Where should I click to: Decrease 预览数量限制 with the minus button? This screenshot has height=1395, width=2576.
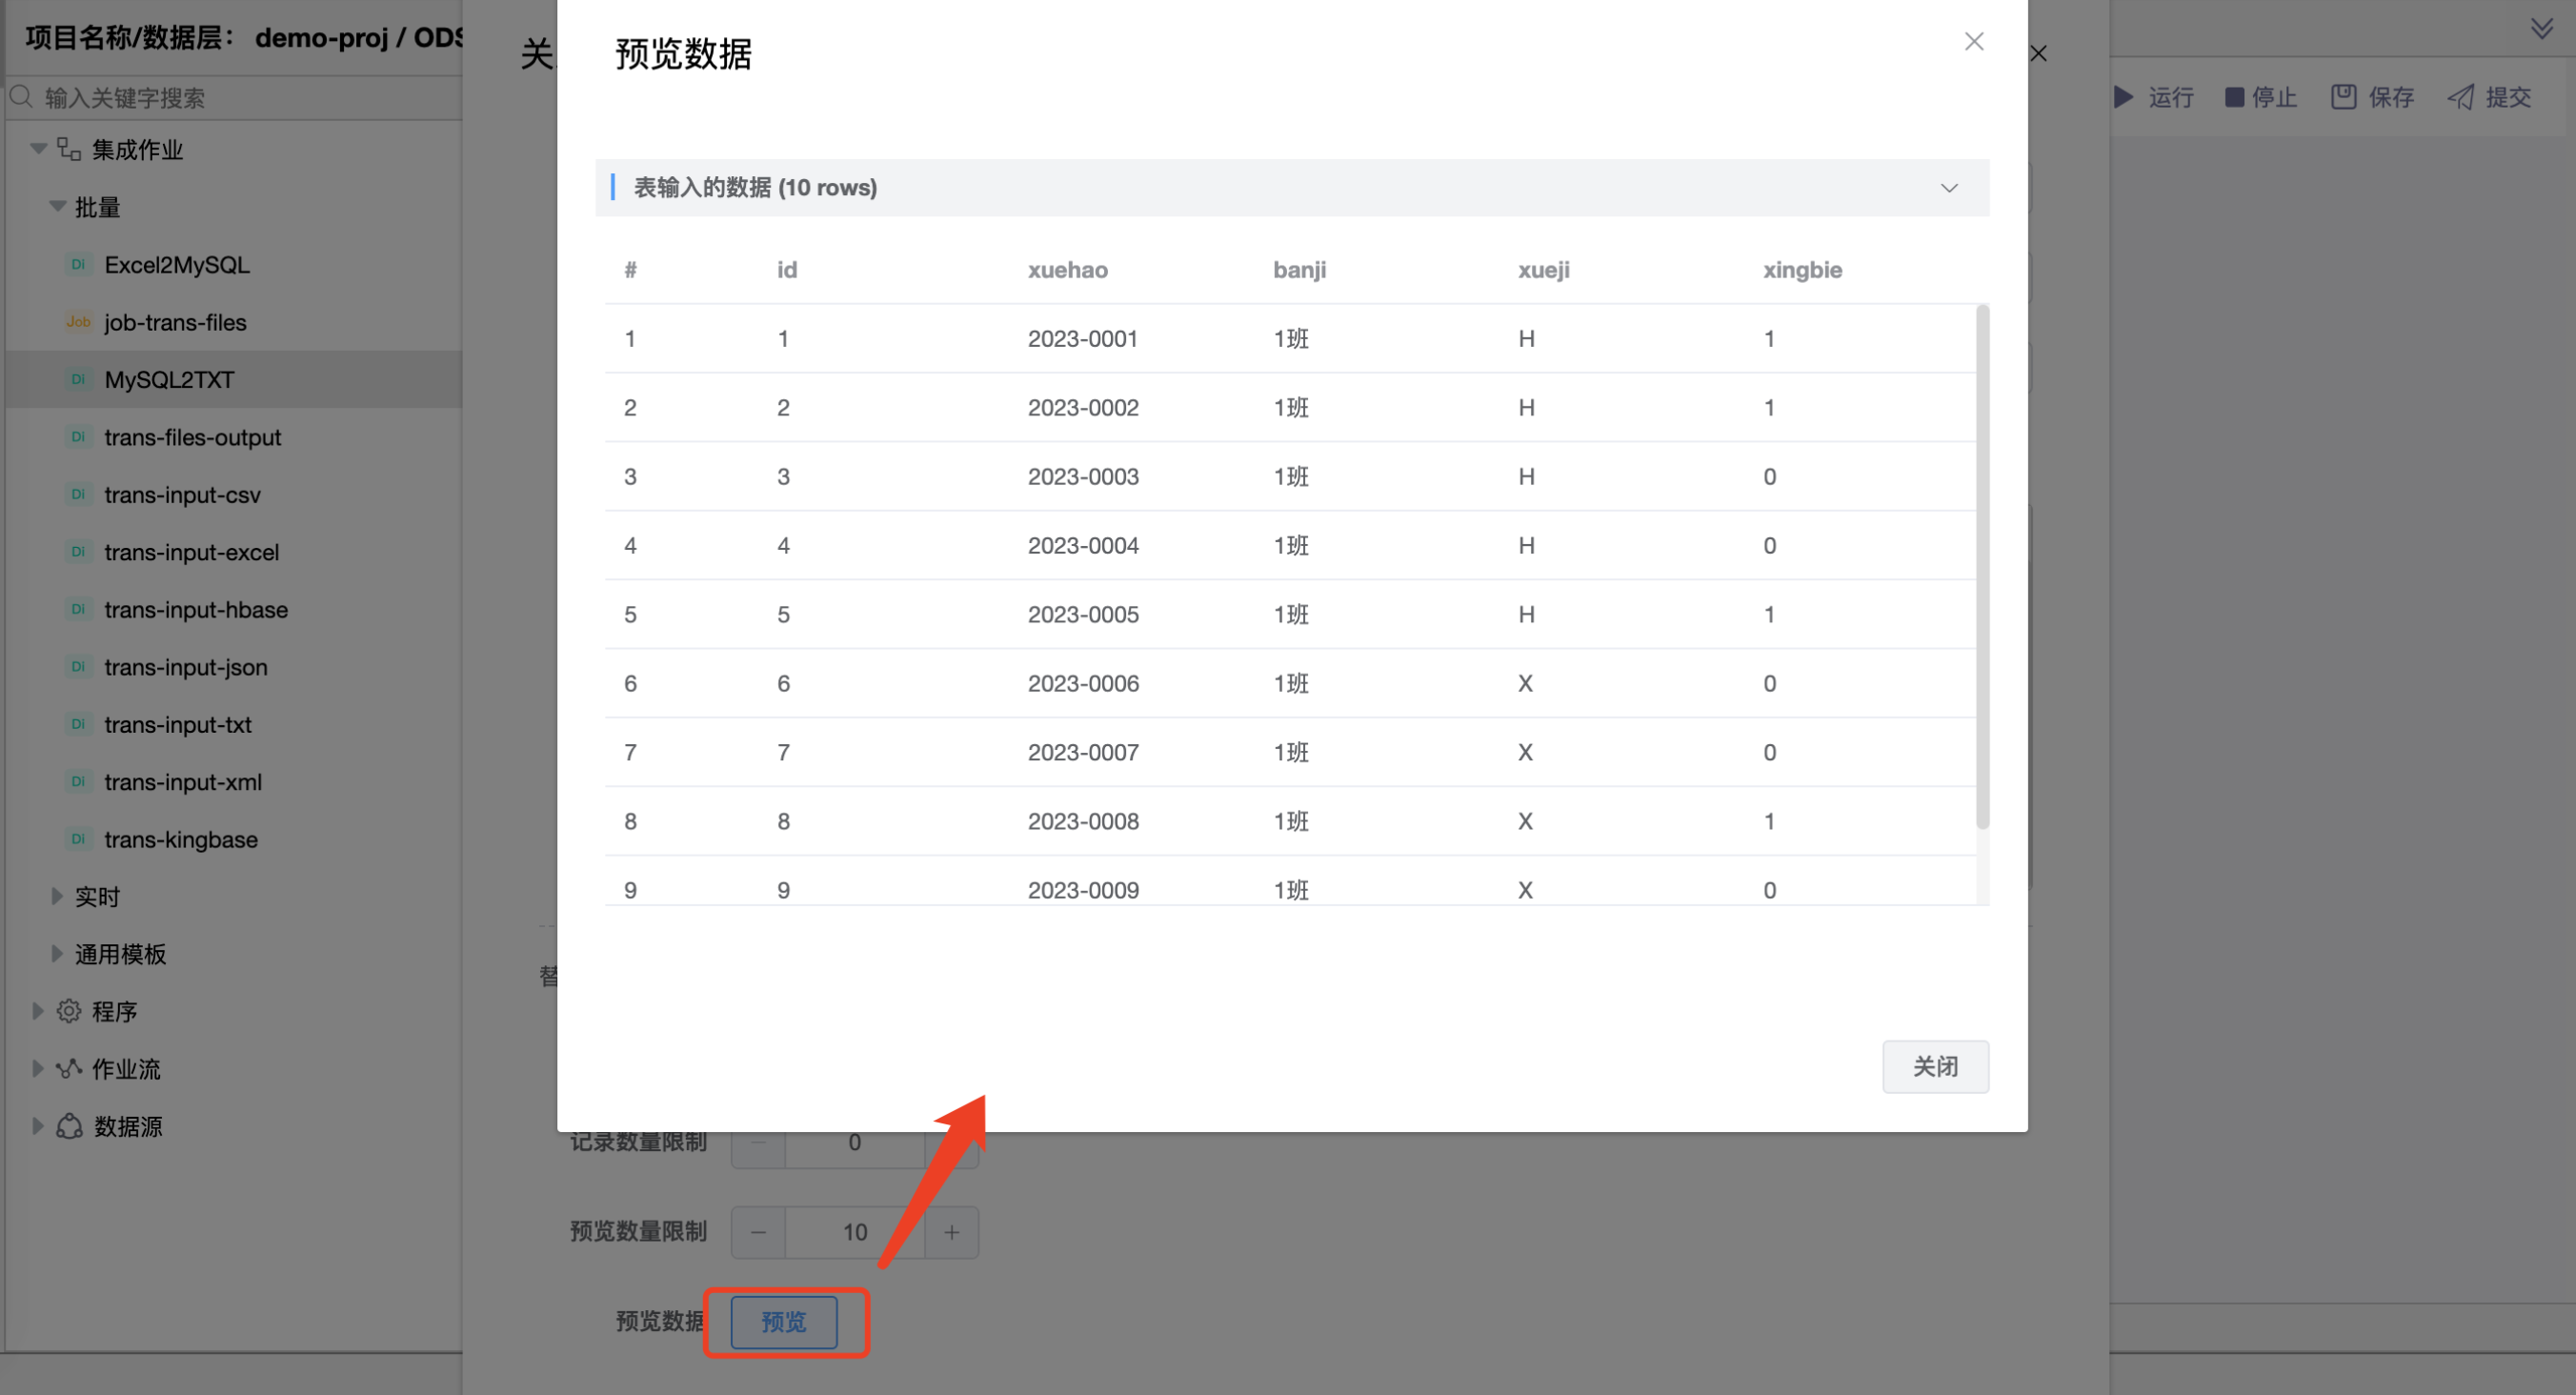pyautogui.click(x=758, y=1232)
